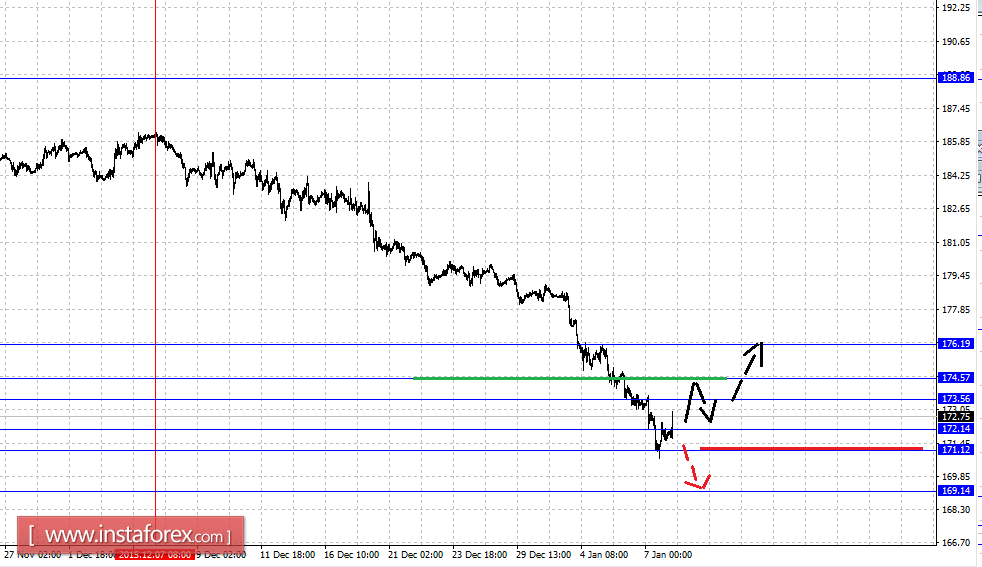The height and width of the screenshot is (567, 982).
Task: Click the 4 Jan 08:00 time label
Action: [x=604, y=555]
